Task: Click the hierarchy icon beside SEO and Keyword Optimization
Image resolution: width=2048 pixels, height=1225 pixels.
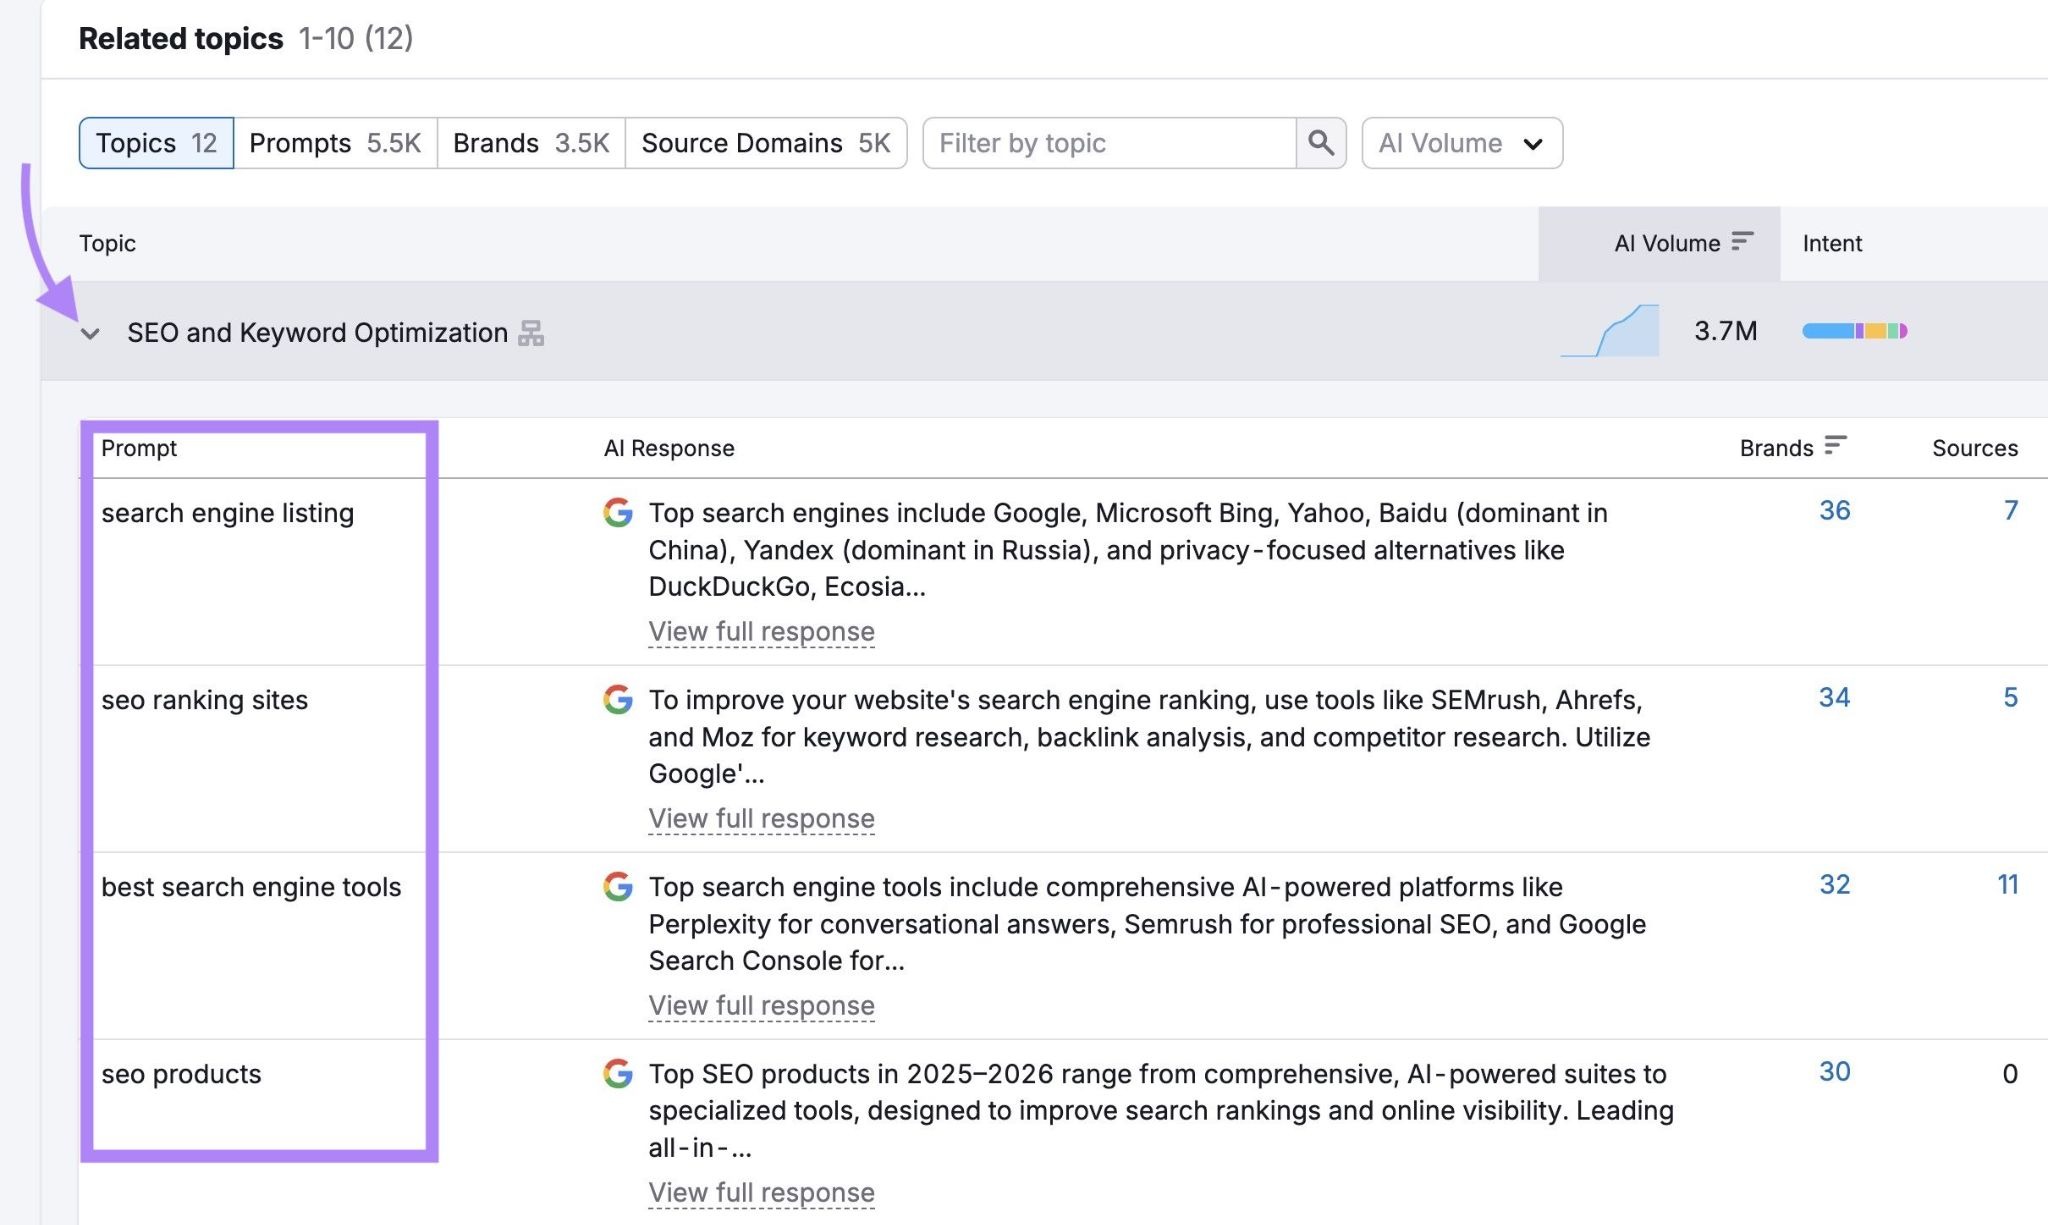Action: [532, 332]
